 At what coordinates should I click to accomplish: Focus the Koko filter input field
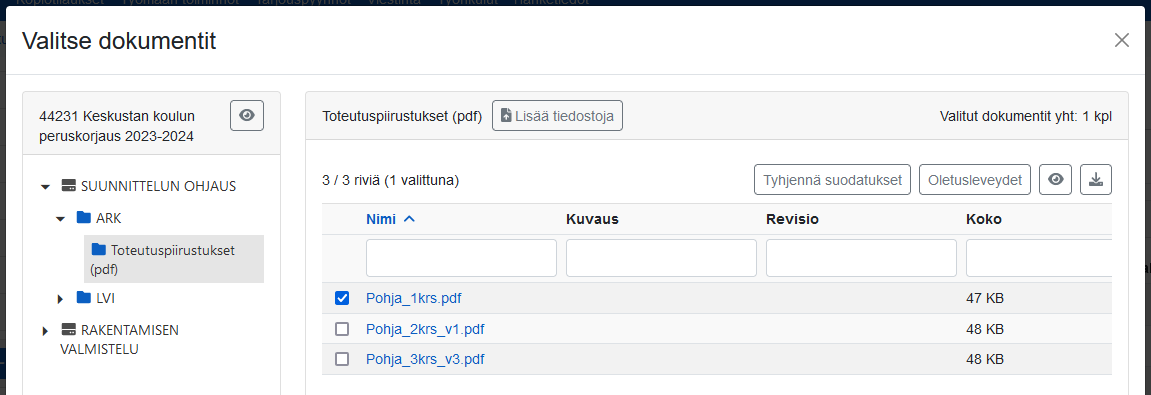1038,258
